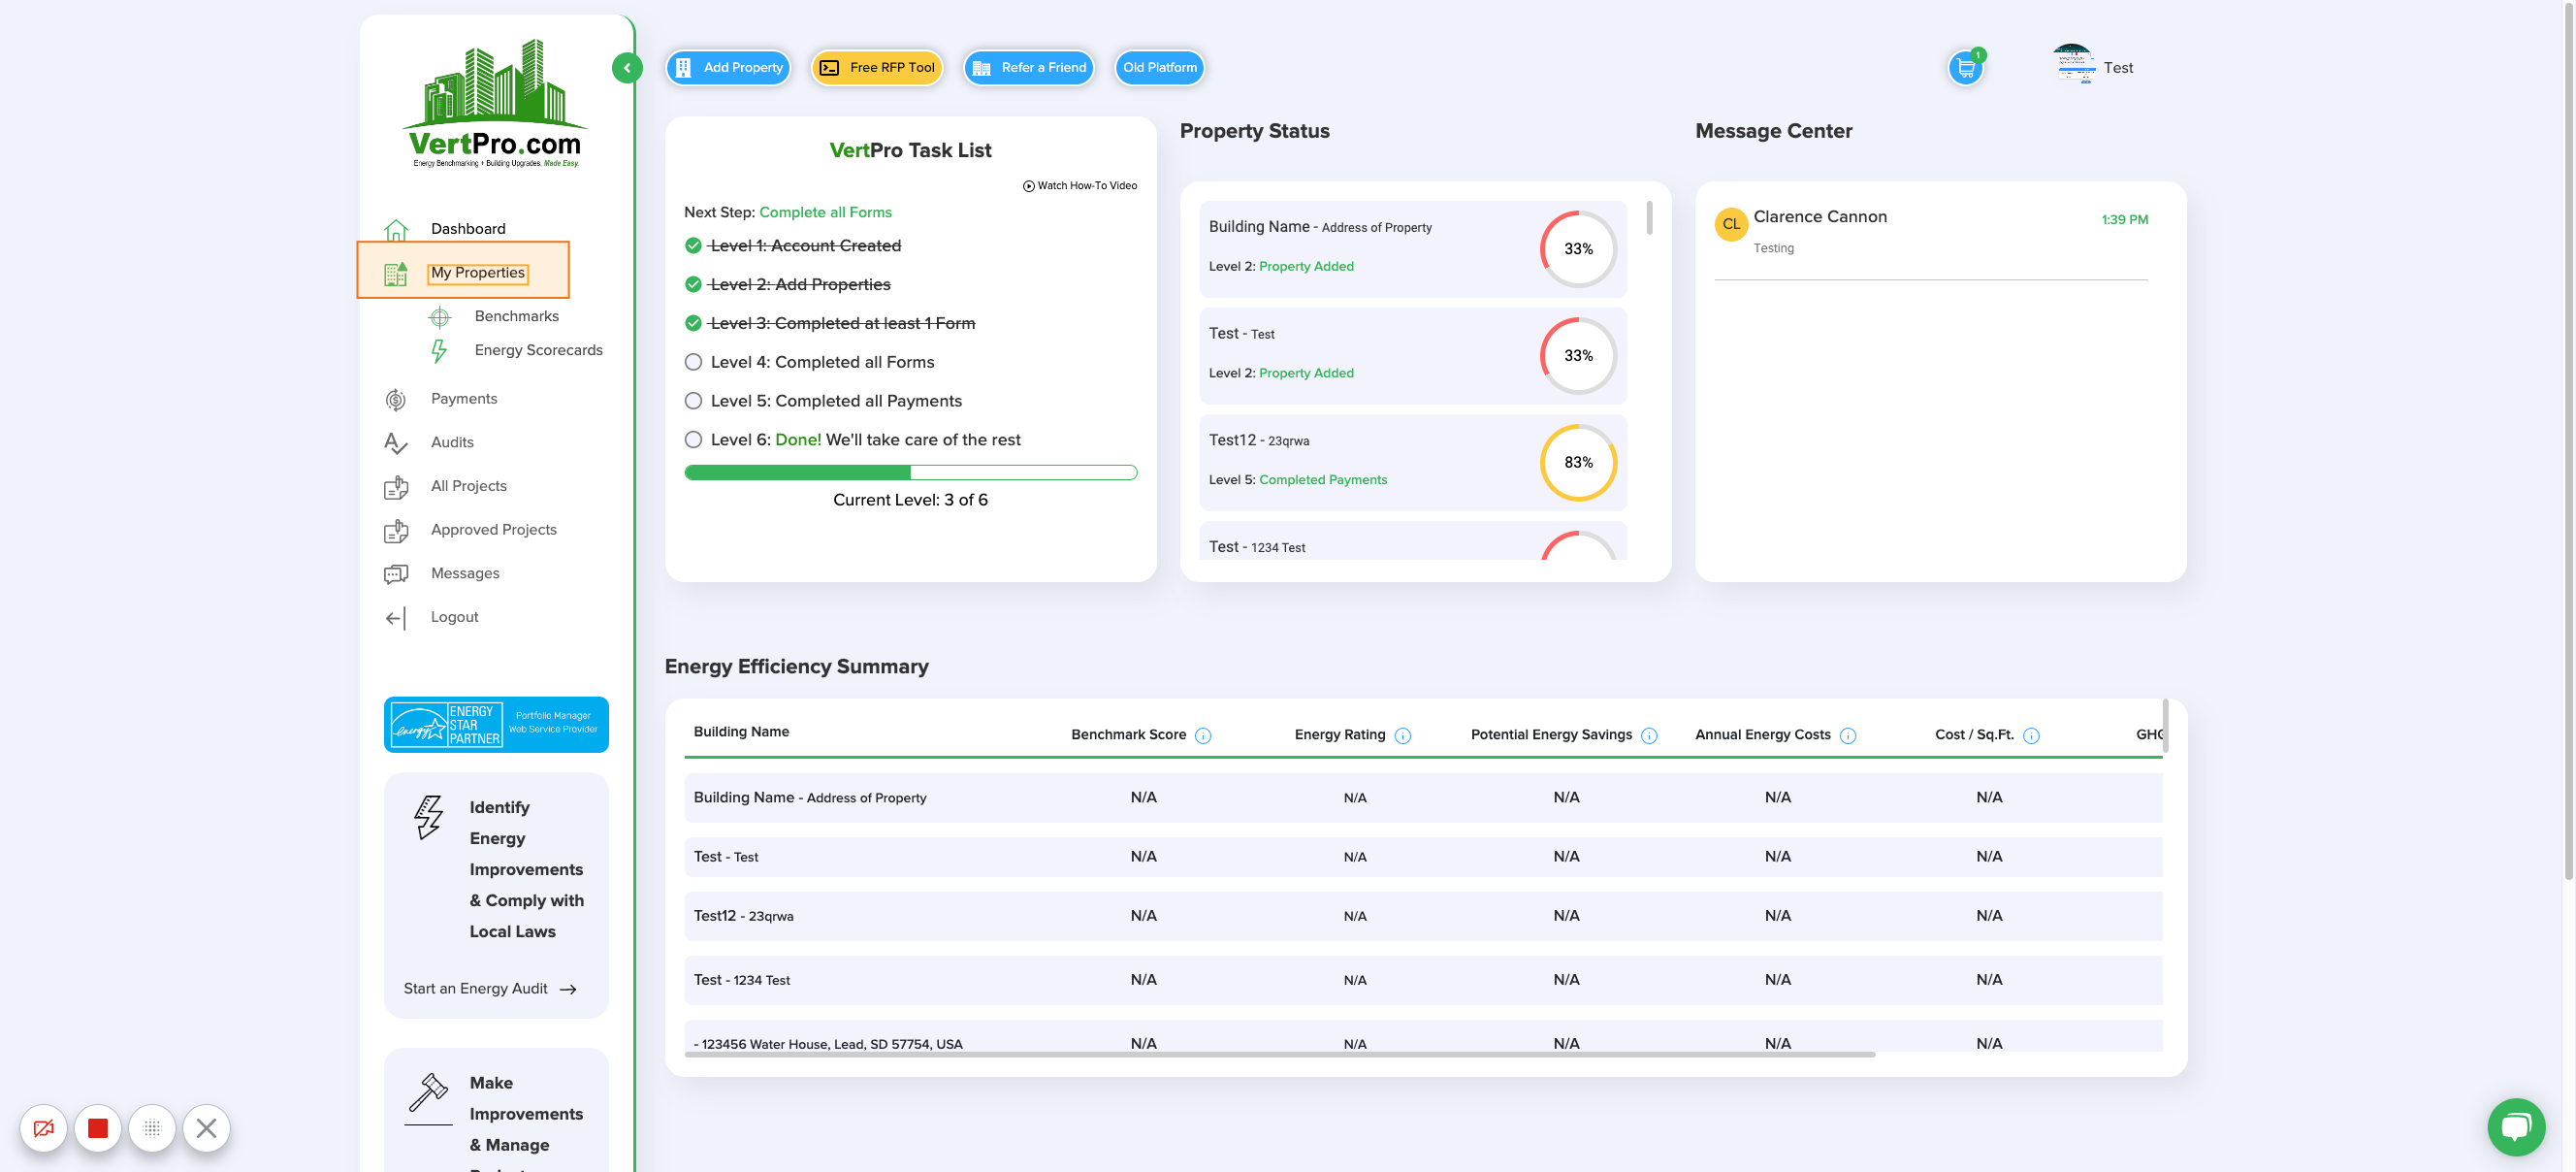Screen dimensions: 2576x1172
Task: Click Watch How-To Video link
Action: (1080, 186)
